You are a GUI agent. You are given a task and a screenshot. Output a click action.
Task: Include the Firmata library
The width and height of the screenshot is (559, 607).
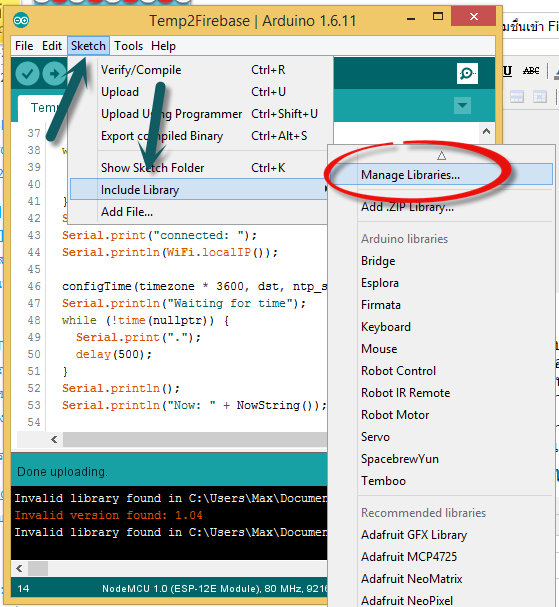tap(442, 305)
